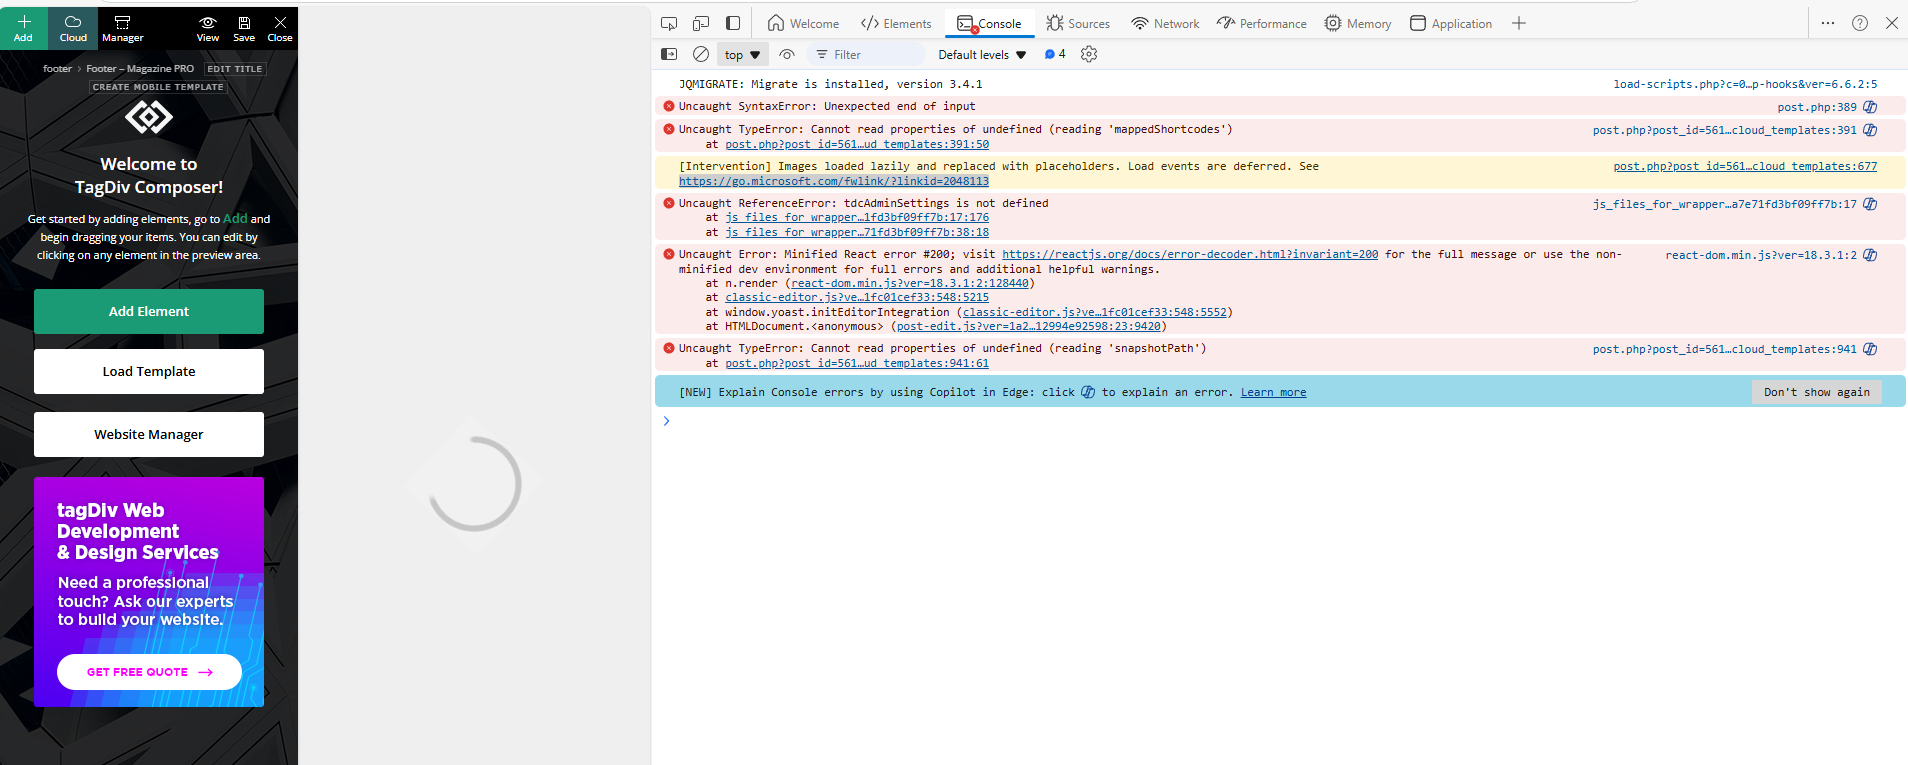
Task: Clear the console with the clear icon
Action: pos(701,54)
